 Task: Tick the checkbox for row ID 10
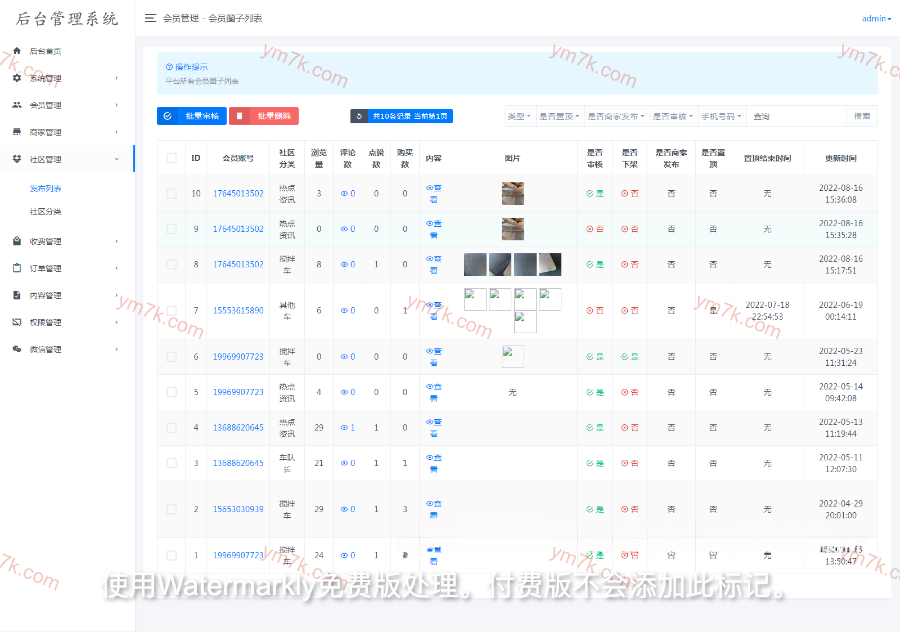click(172, 193)
